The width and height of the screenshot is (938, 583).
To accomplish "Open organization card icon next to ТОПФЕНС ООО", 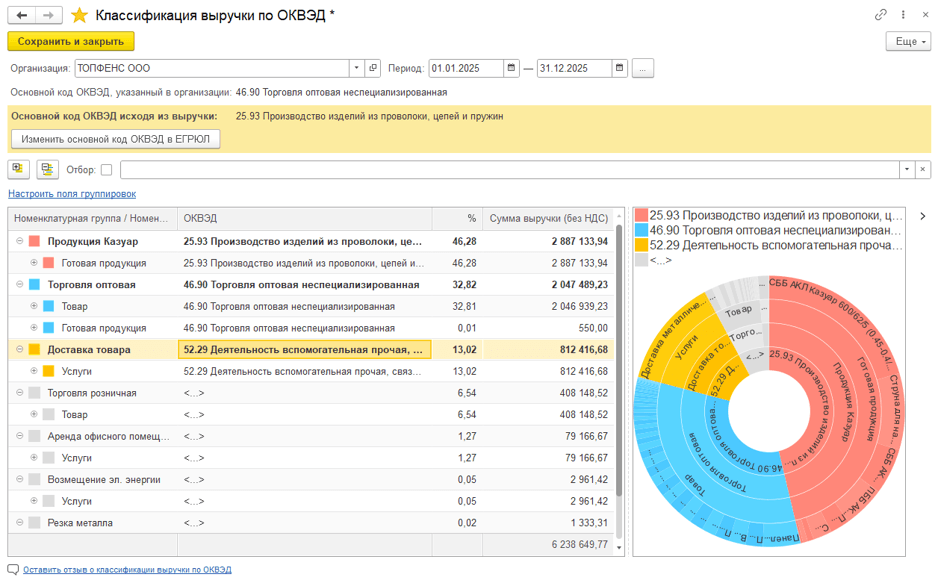I will 373,68.
